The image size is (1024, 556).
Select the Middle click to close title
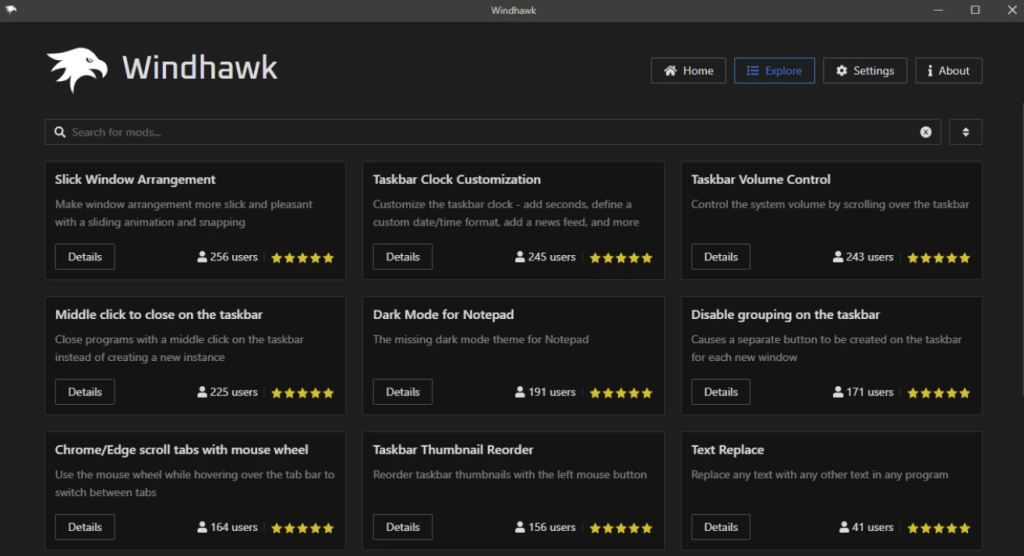point(159,314)
